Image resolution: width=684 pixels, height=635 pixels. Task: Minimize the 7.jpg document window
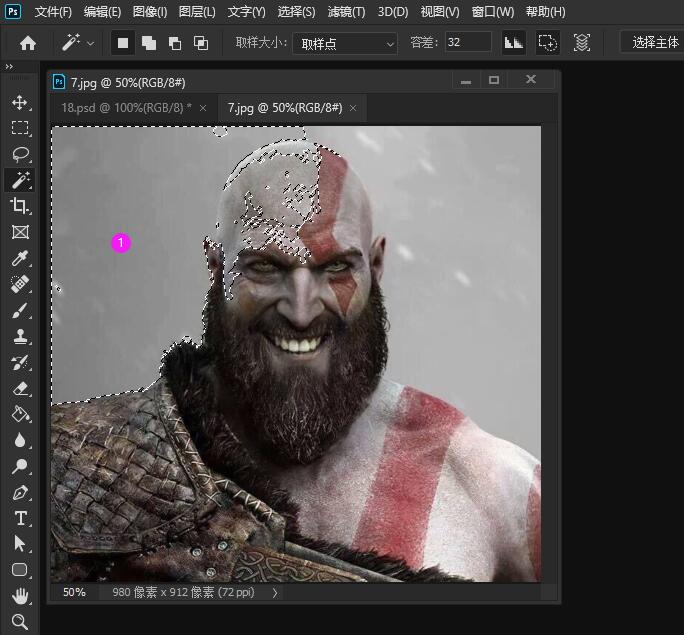(466, 80)
